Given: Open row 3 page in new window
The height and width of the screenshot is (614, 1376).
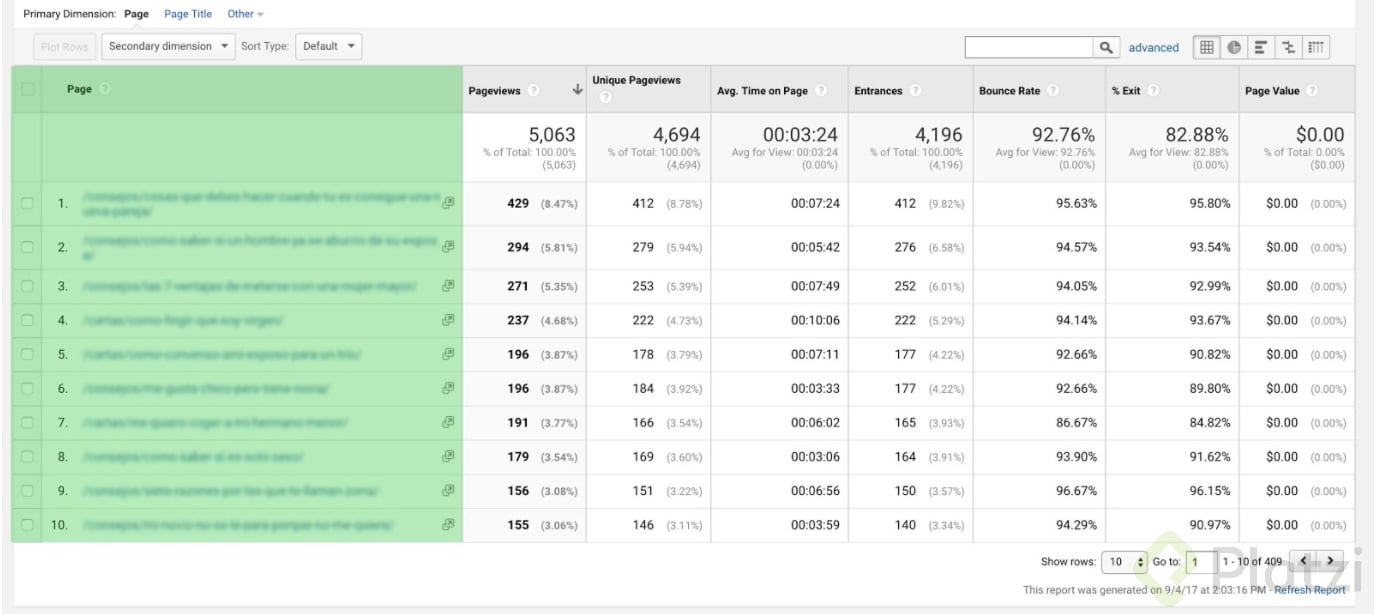Looking at the screenshot, I should coord(448,285).
